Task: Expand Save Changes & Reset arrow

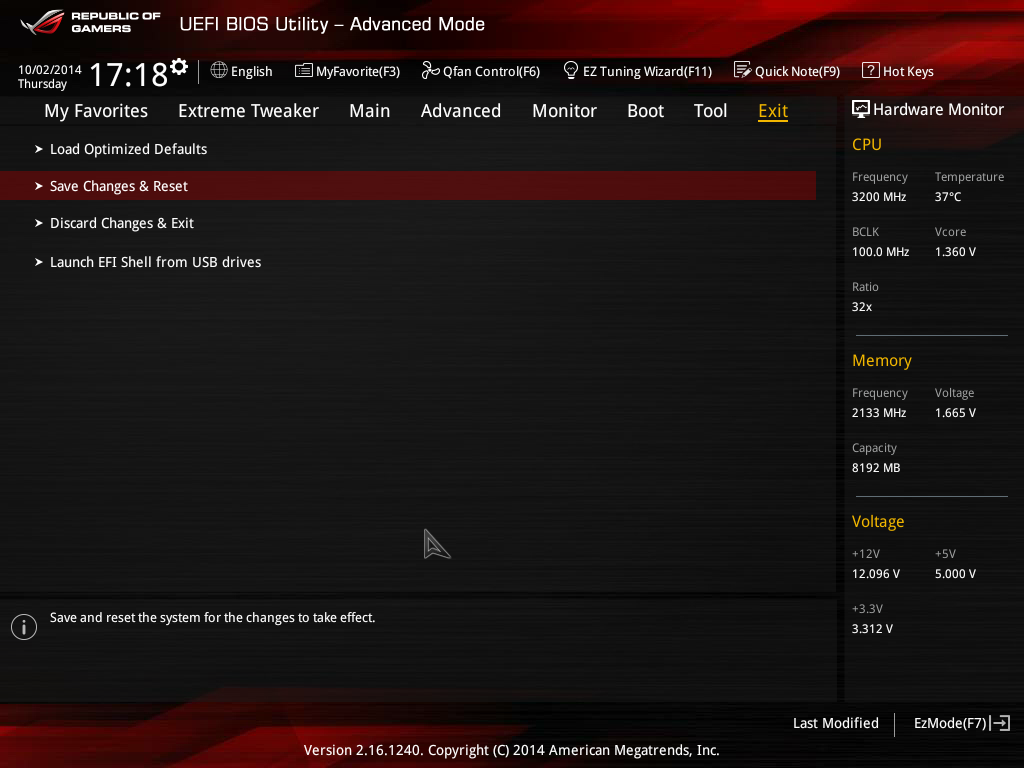Action: (x=39, y=186)
